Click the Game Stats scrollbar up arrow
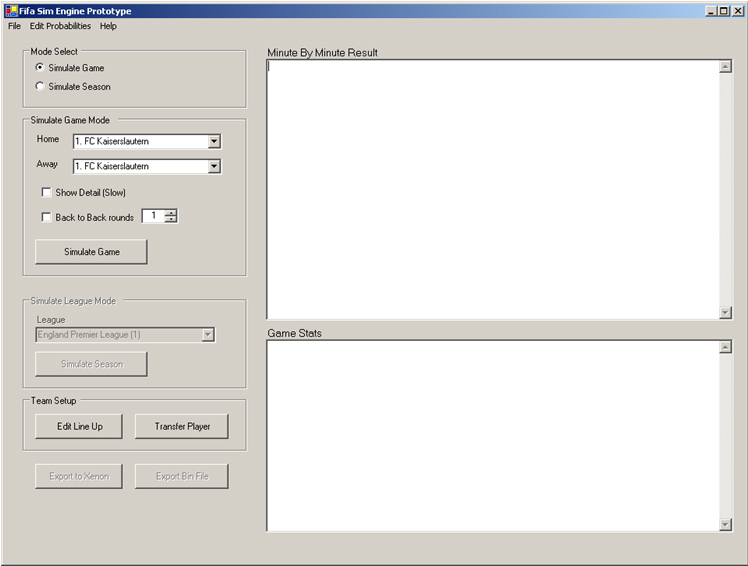This screenshot has height=566, width=748. 726,347
